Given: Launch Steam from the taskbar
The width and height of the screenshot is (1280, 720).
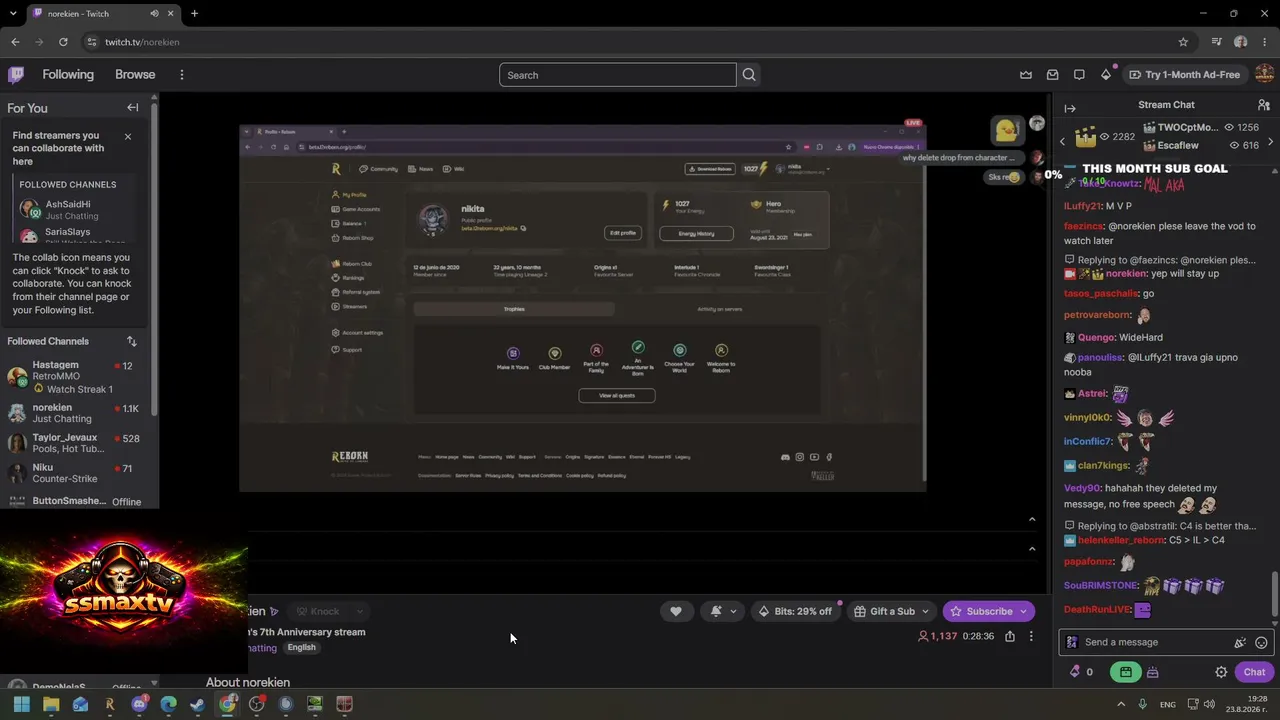Looking at the screenshot, I should click(198, 704).
